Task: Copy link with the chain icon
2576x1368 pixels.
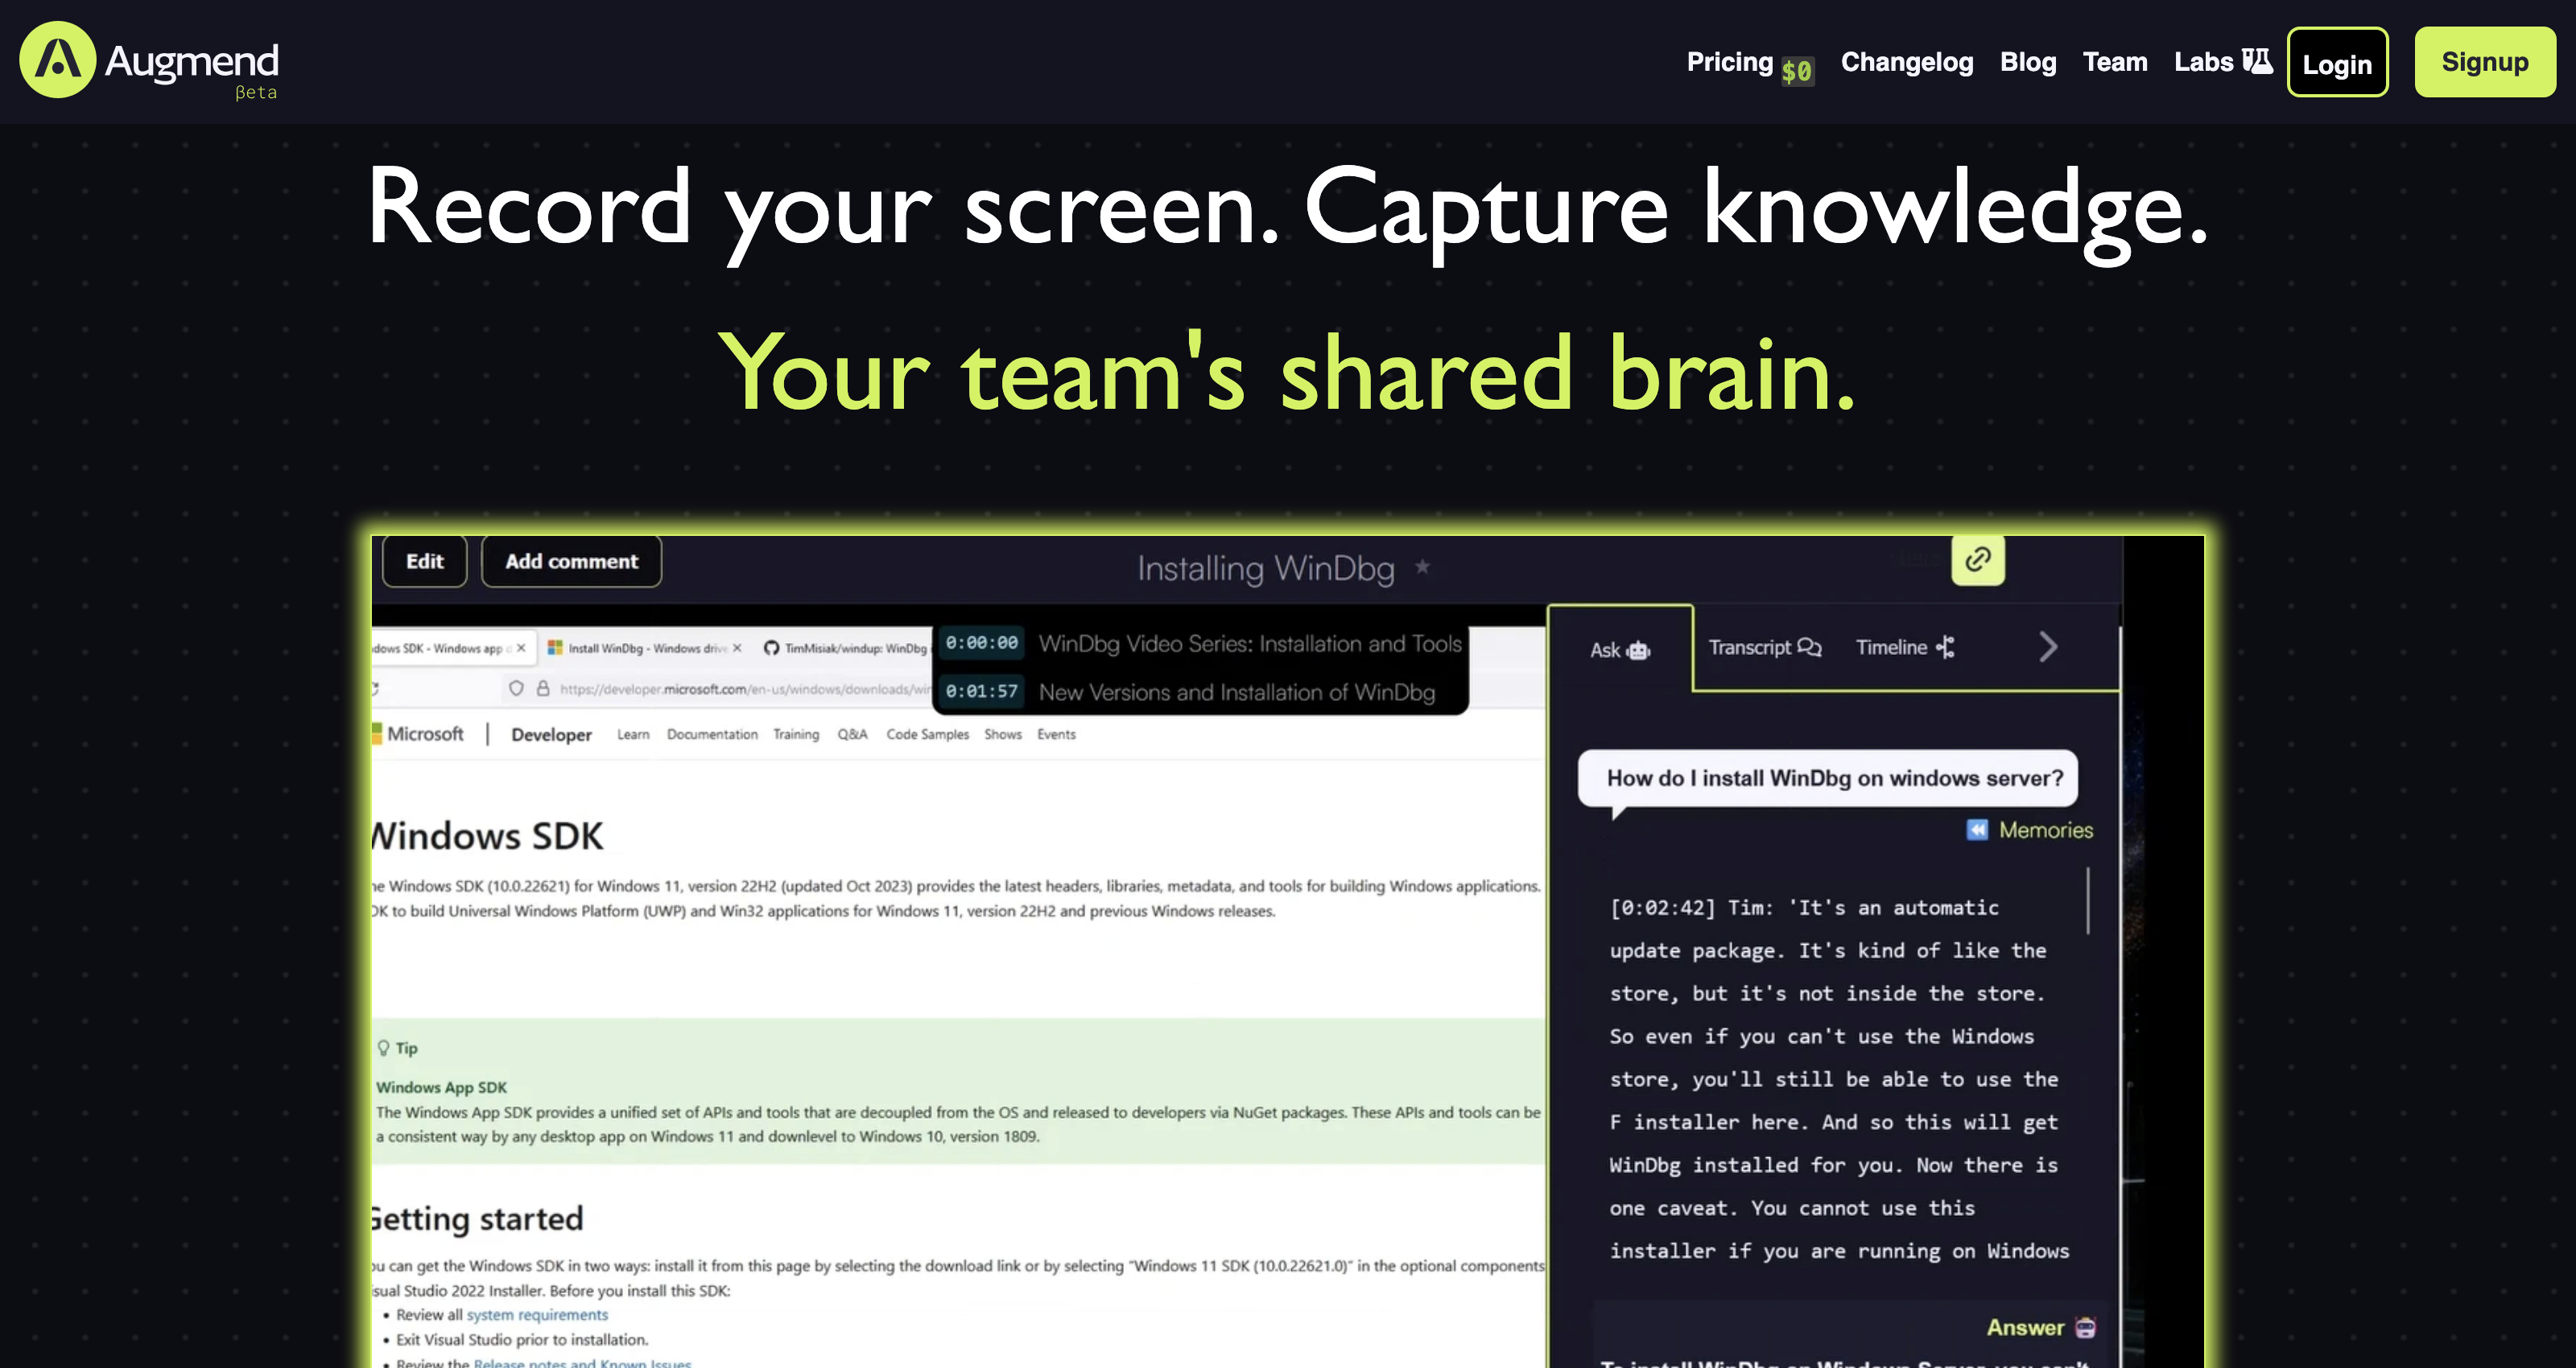Action: [x=1978, y=560]
